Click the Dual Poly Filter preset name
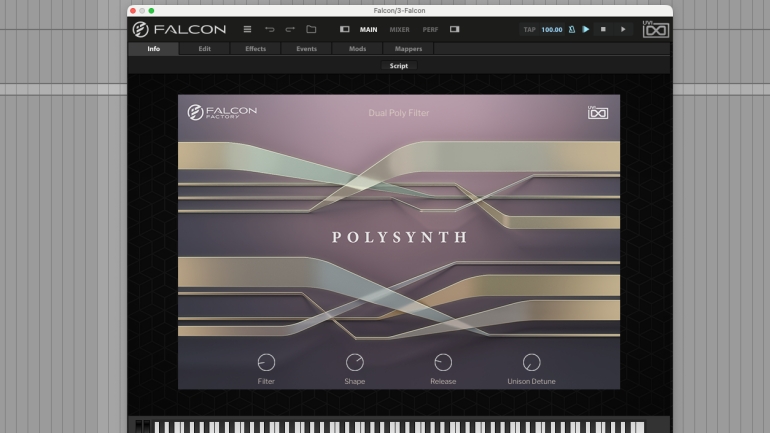The image size is (770, 433). (399, 113)
